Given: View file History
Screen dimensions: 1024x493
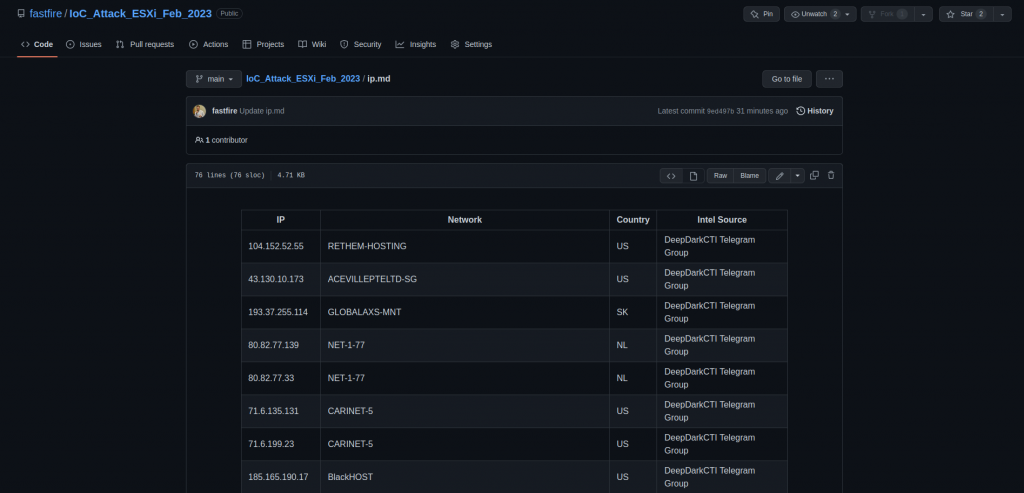Looking at the screenshot, I should click(815, 111).
